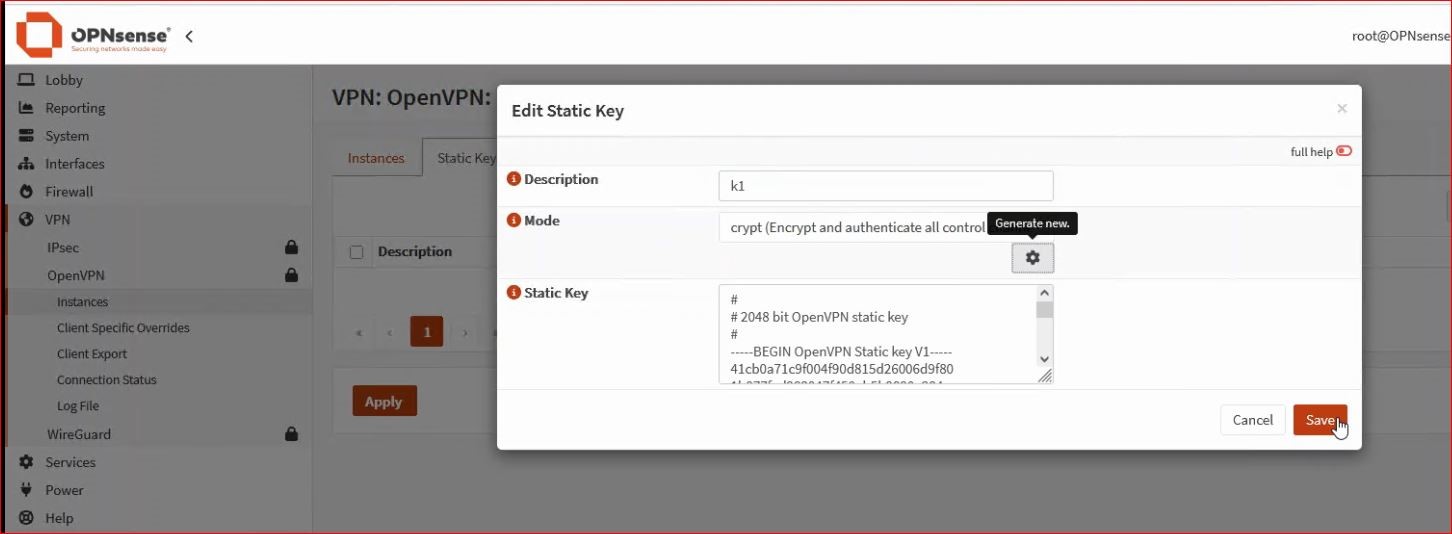Image resolution: width=1452 pixels, height=534 pixels.
Task: Click the OPNsense logo
Action: point(93,36)
